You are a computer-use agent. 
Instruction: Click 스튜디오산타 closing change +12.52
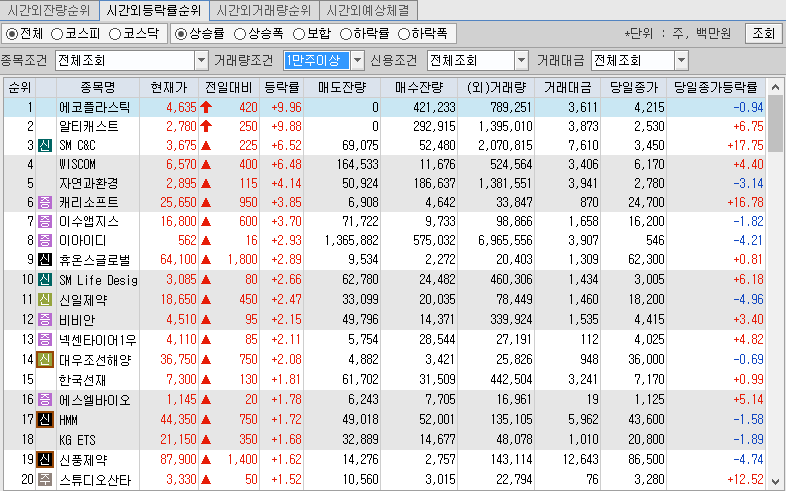pos(745,480)
